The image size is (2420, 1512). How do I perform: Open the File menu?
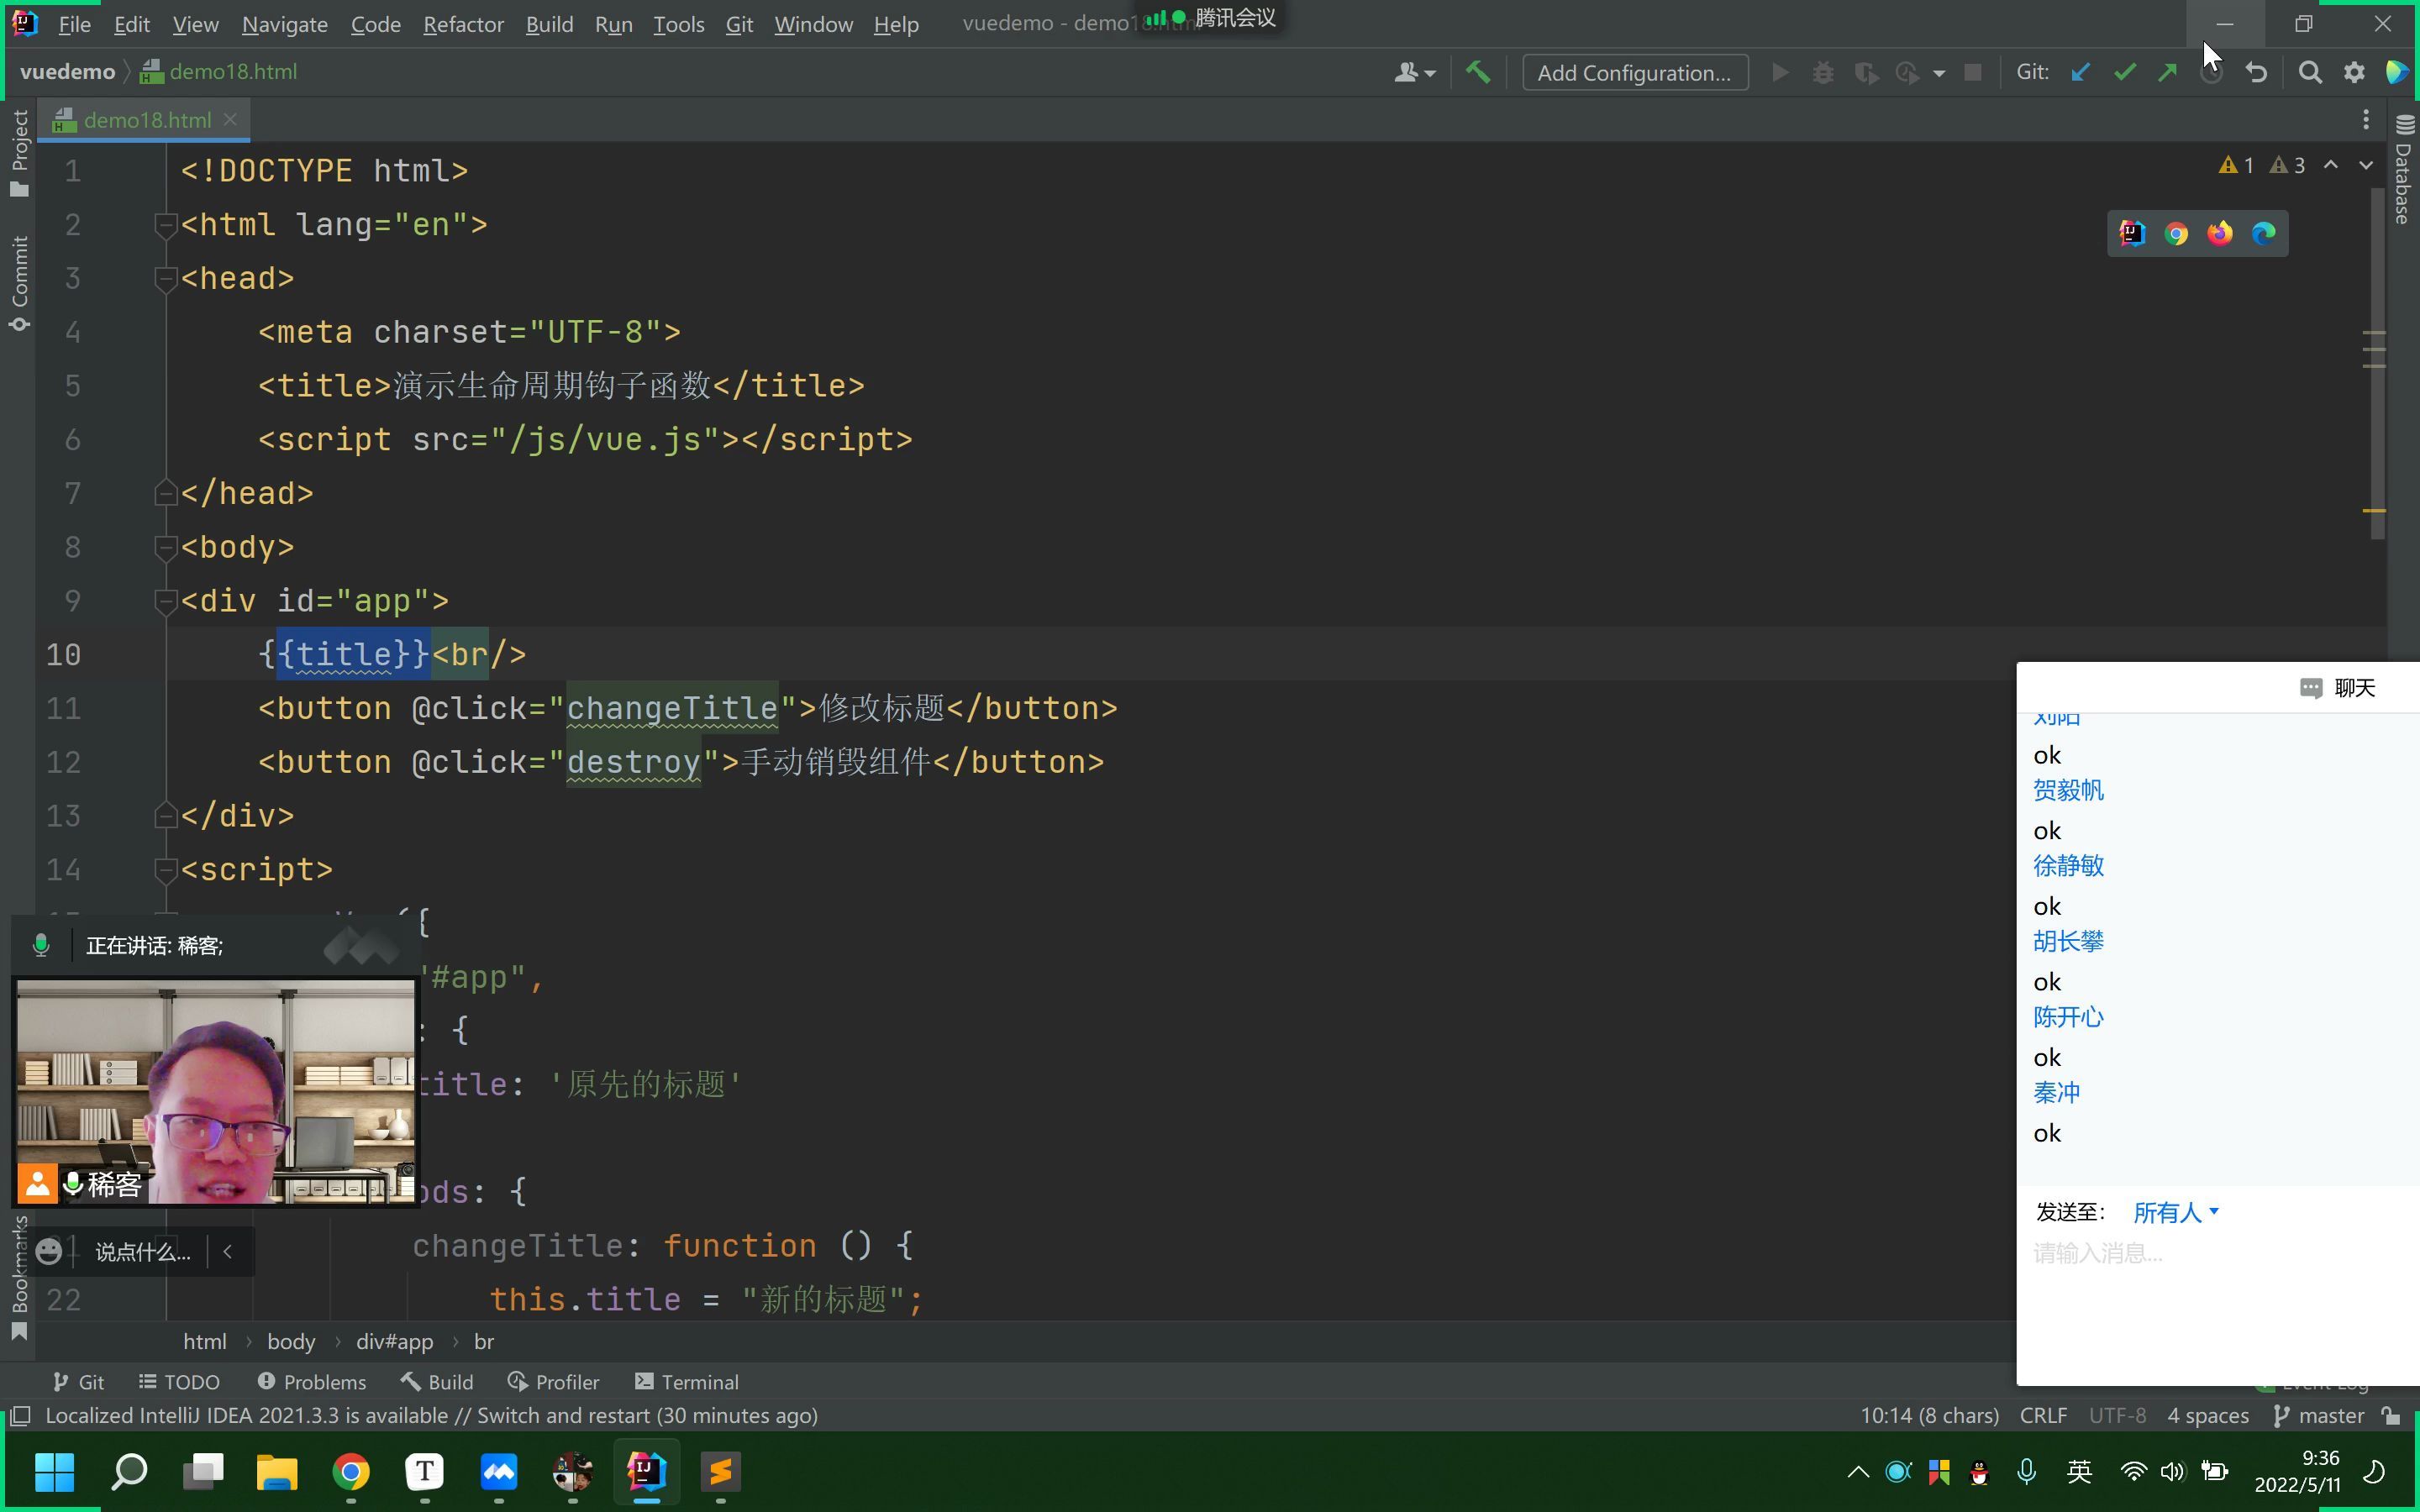[74, 24]
